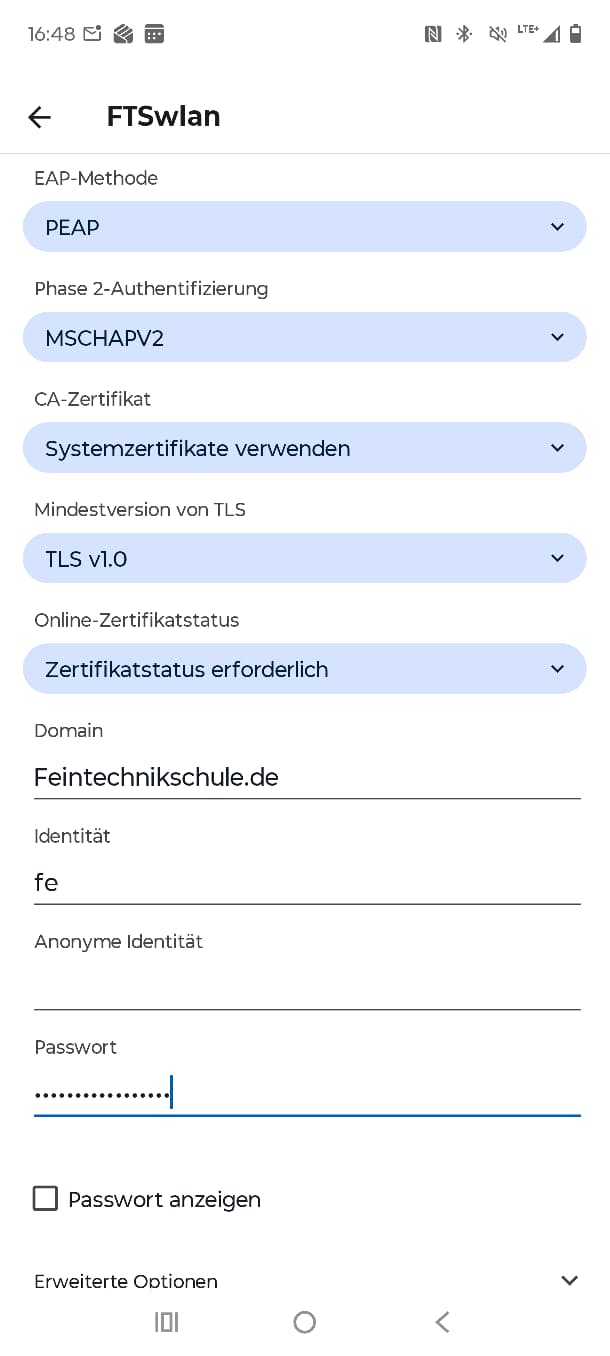Tap the mail icon in status bar
The width and height of the screenshot is (610, 1356).
92,34
